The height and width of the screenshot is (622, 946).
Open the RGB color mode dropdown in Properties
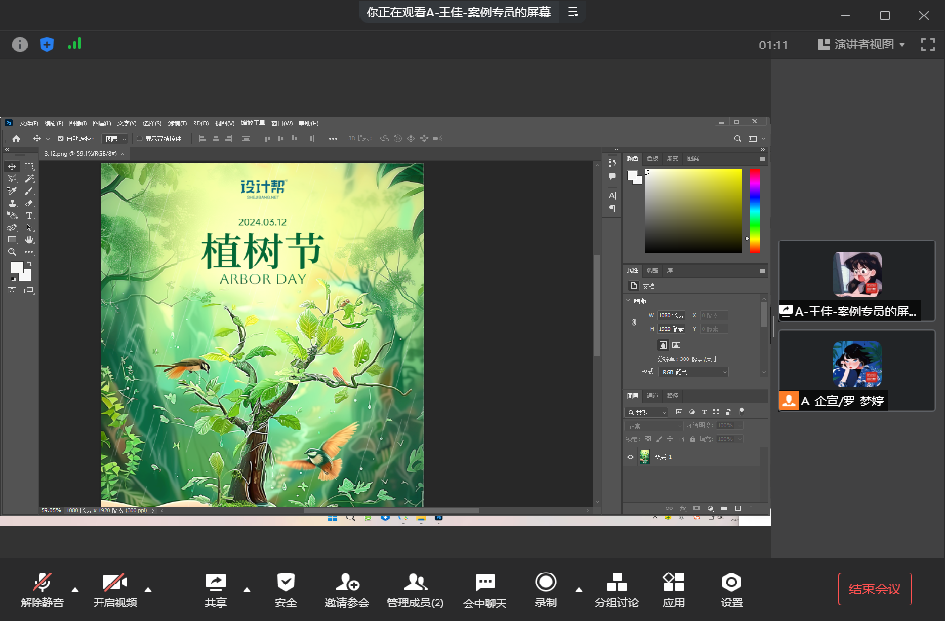pos(694,372)
